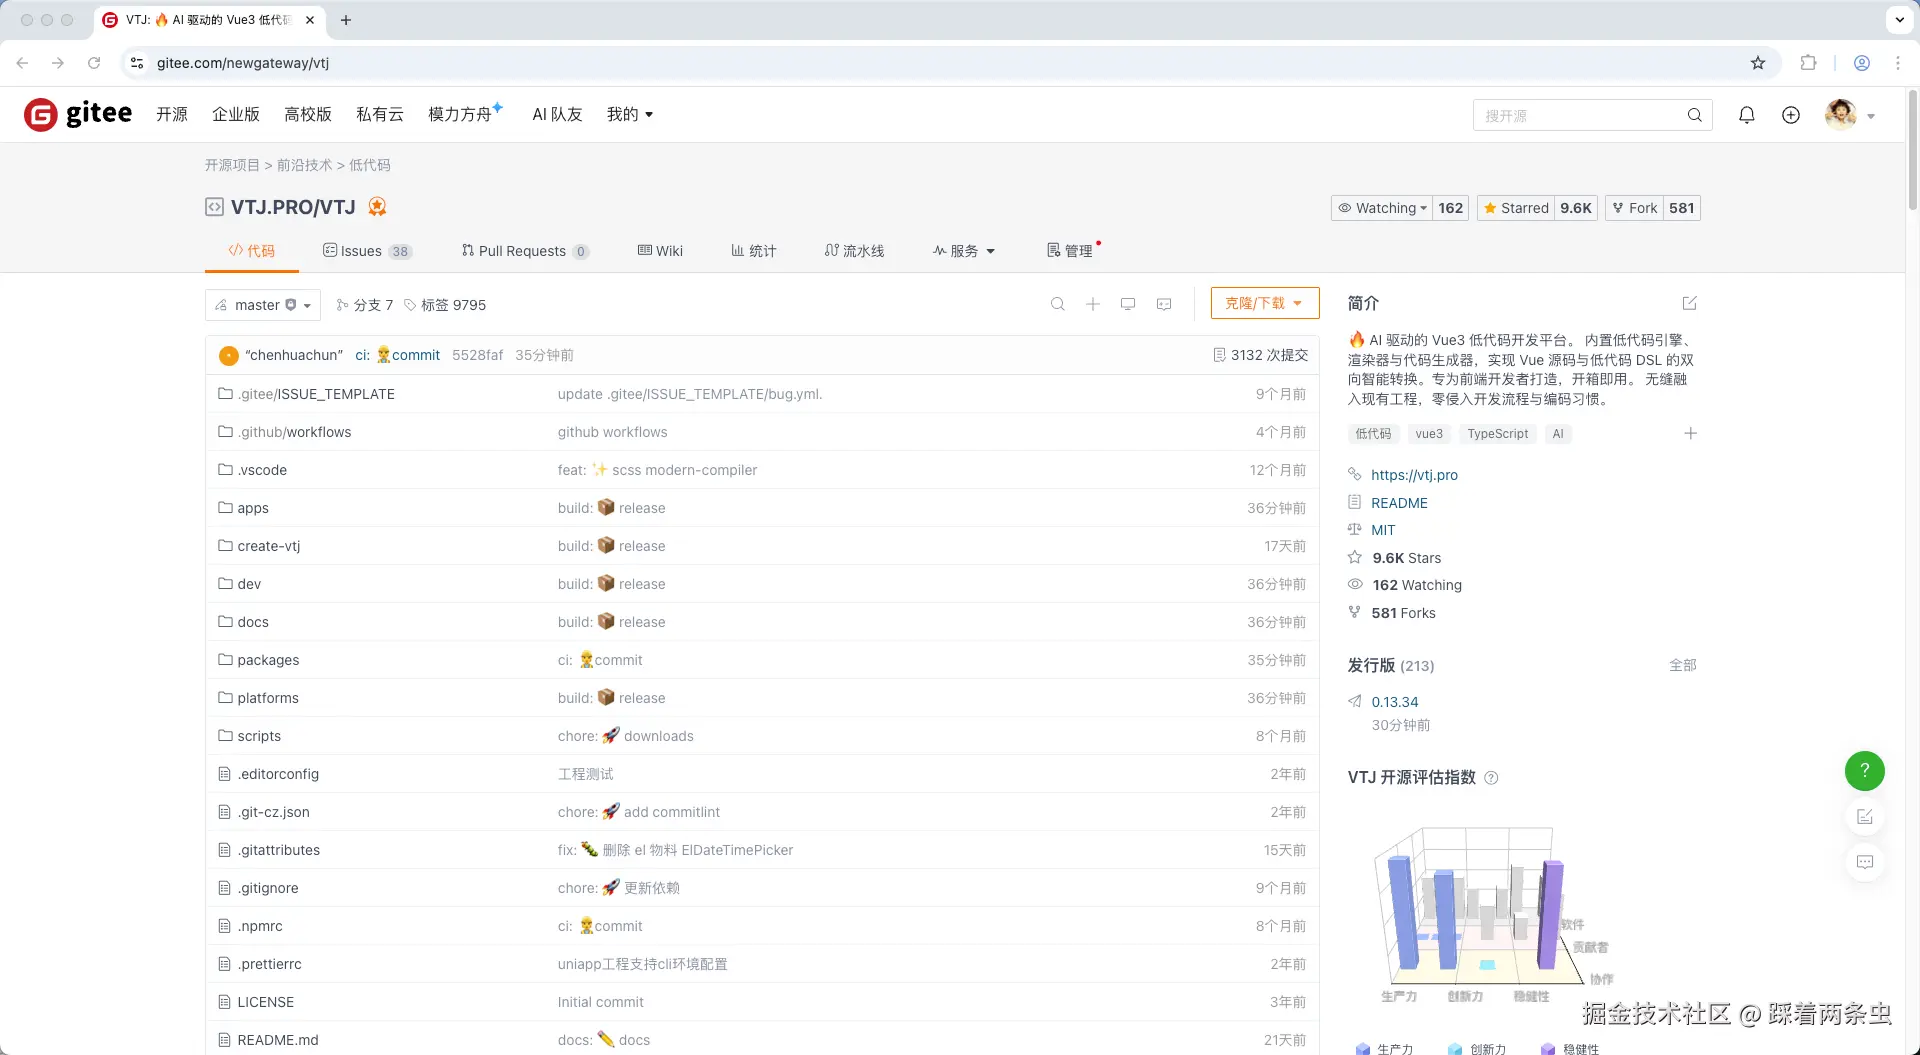View the 3132 次提交 commit history

[x=1260, y=355]
